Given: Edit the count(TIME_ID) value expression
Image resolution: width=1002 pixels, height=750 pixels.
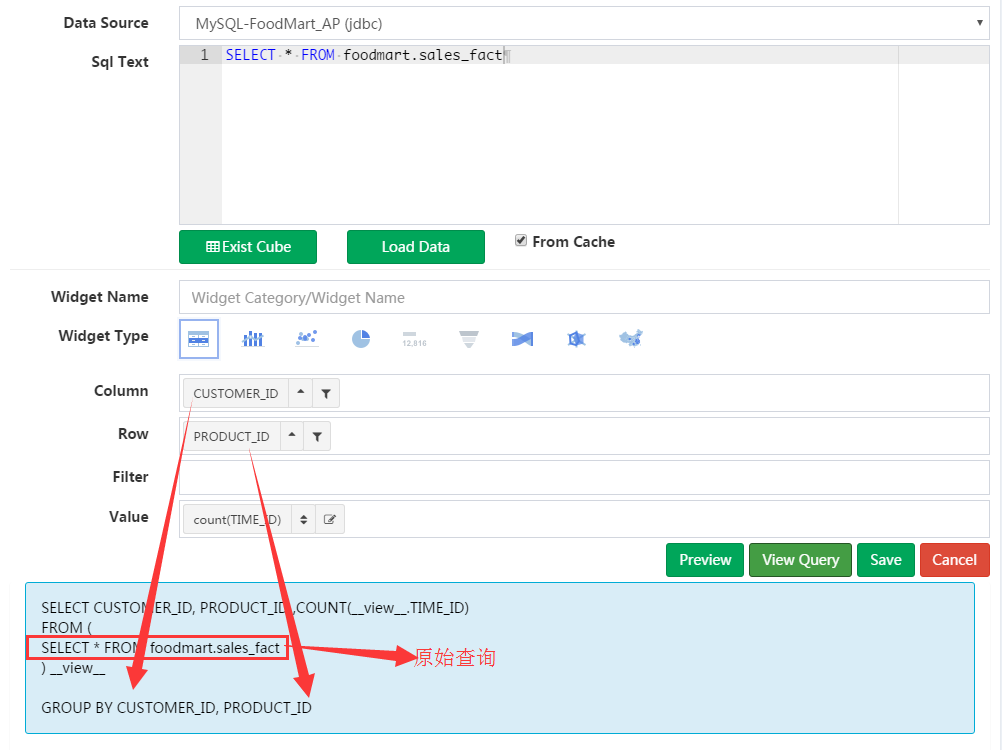Looking at the screenshot, I should 330,520.
